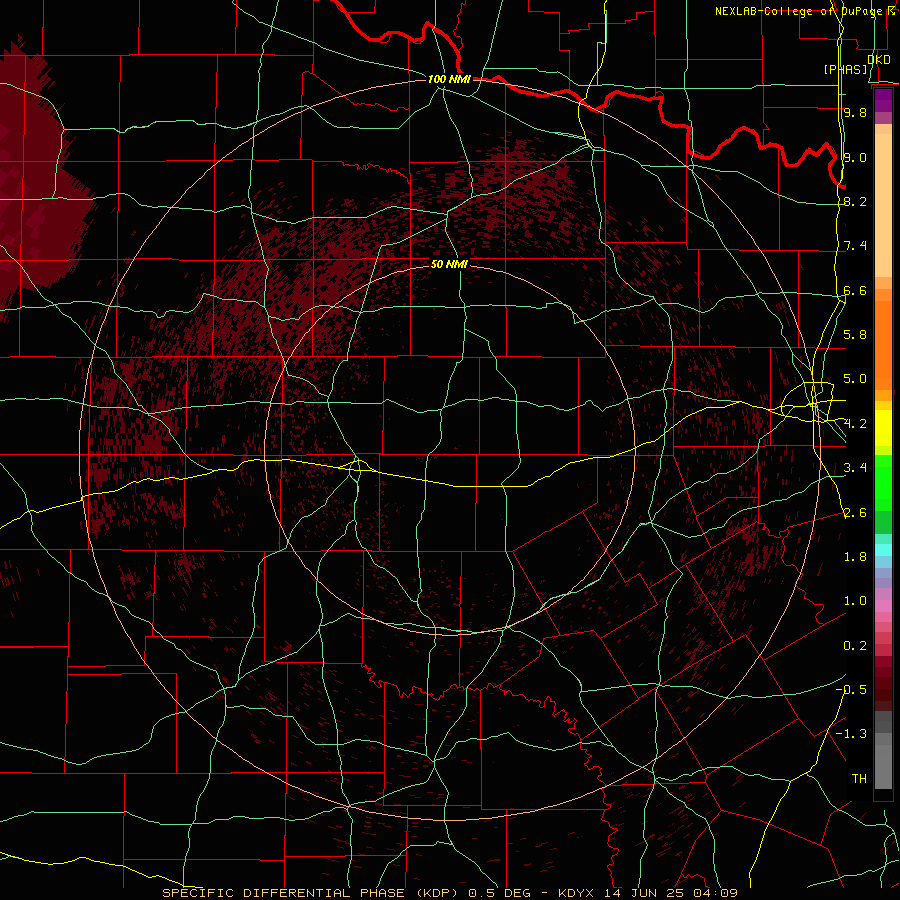
Task: Click the 5.8 color scale value
Action: pyautogui.click(x=855, y=335)
